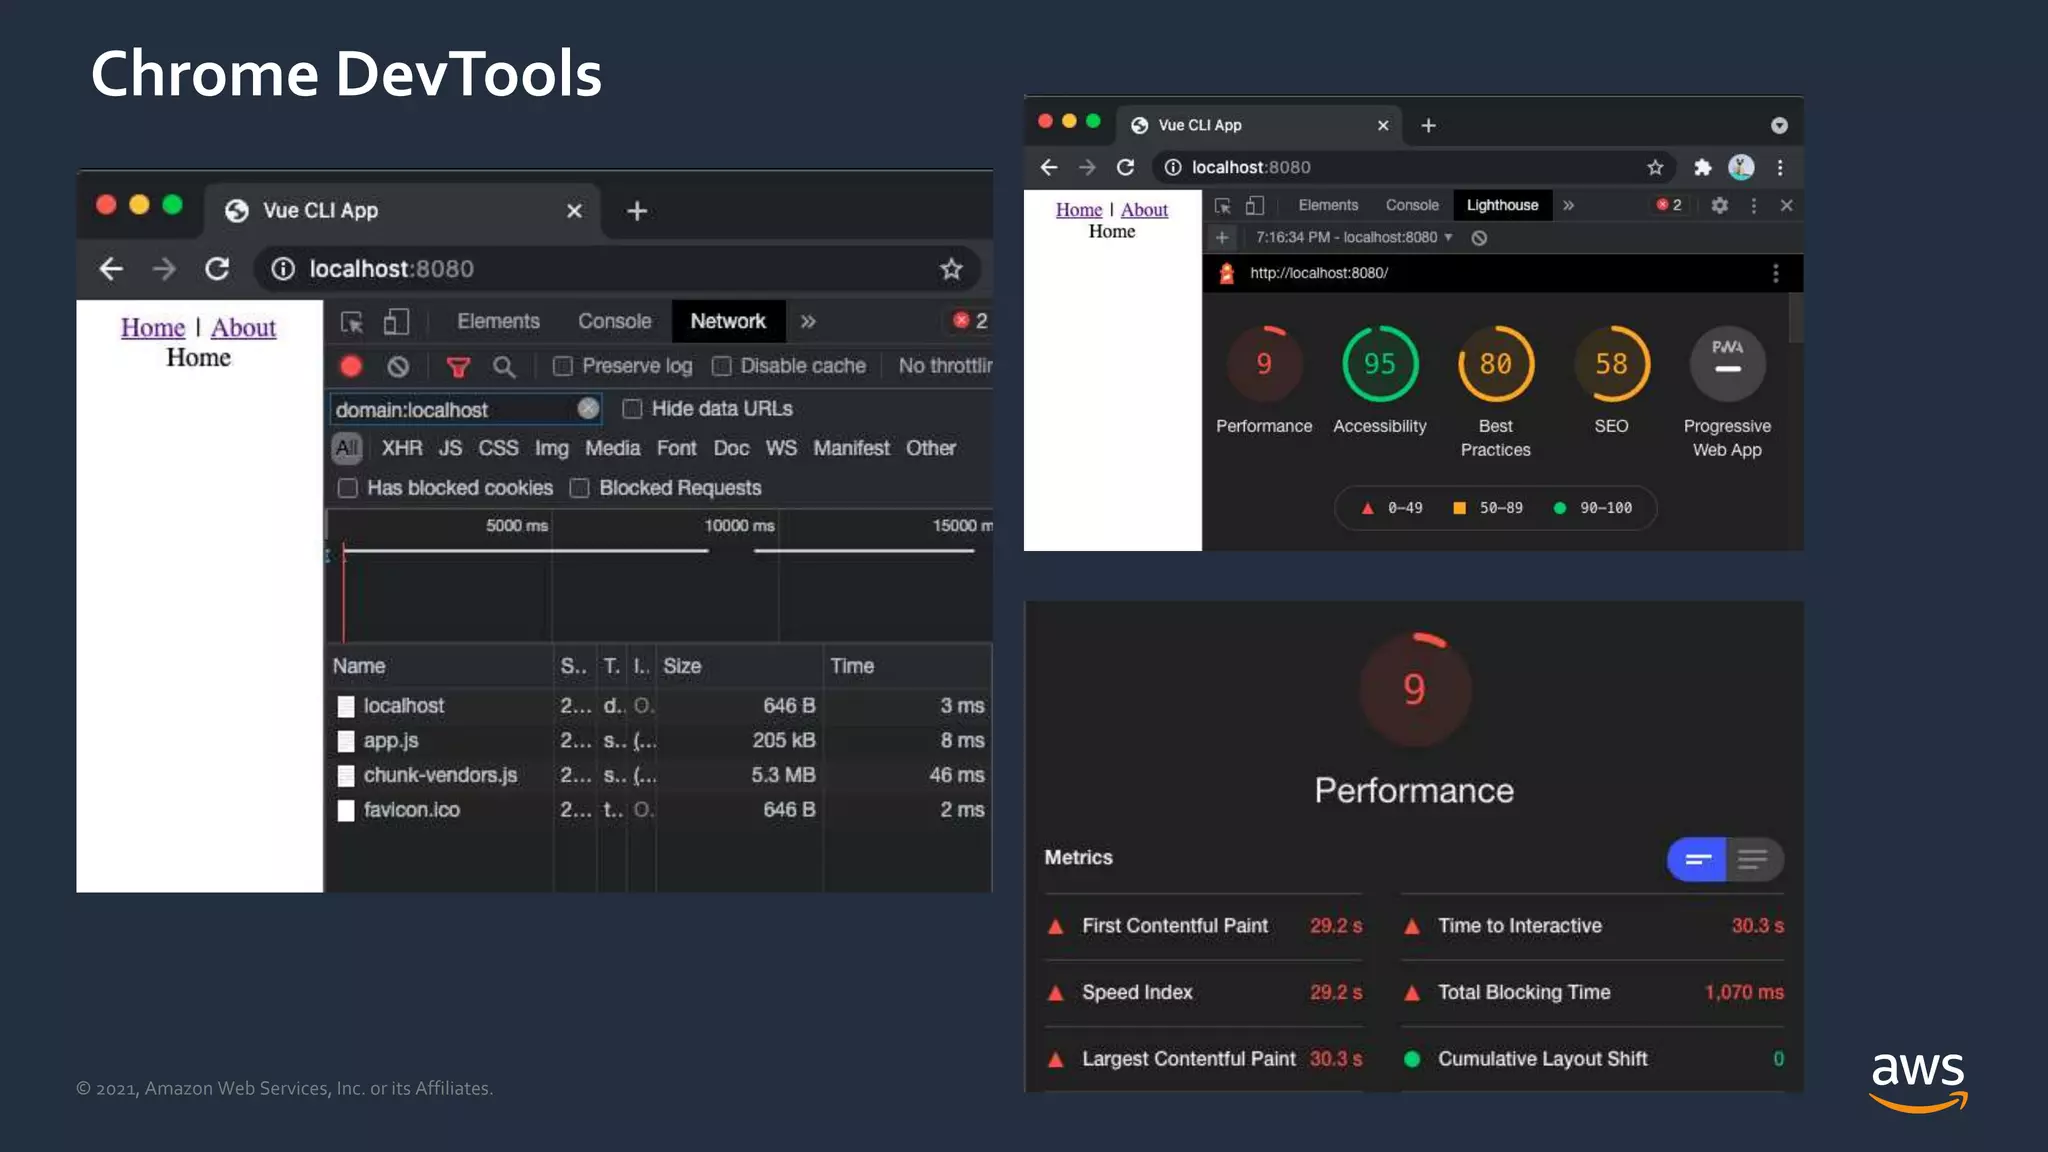This screenshot has height=1152, width=2048.
Task: Reload the page in the right browser window
Action: 1125,167
